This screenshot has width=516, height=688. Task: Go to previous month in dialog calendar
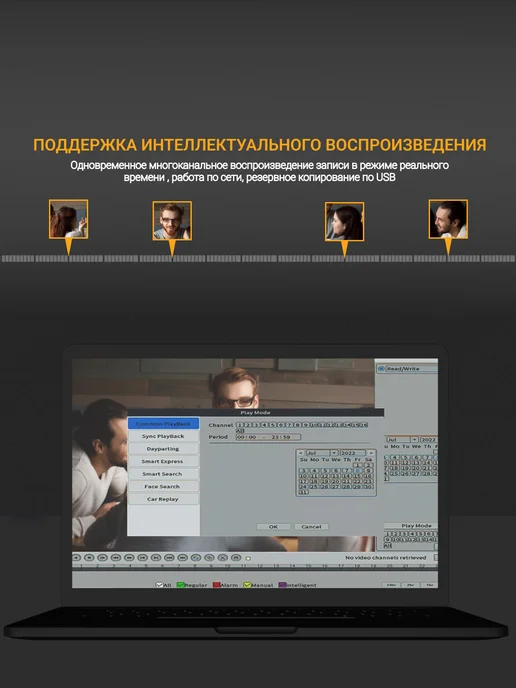pos(301,453)
